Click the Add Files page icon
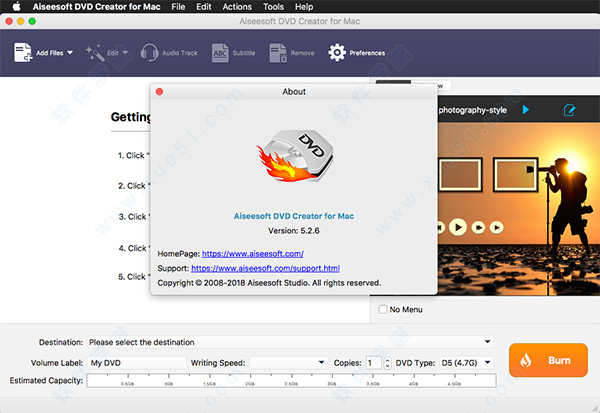Screen dimensions: 600x413 23,52
